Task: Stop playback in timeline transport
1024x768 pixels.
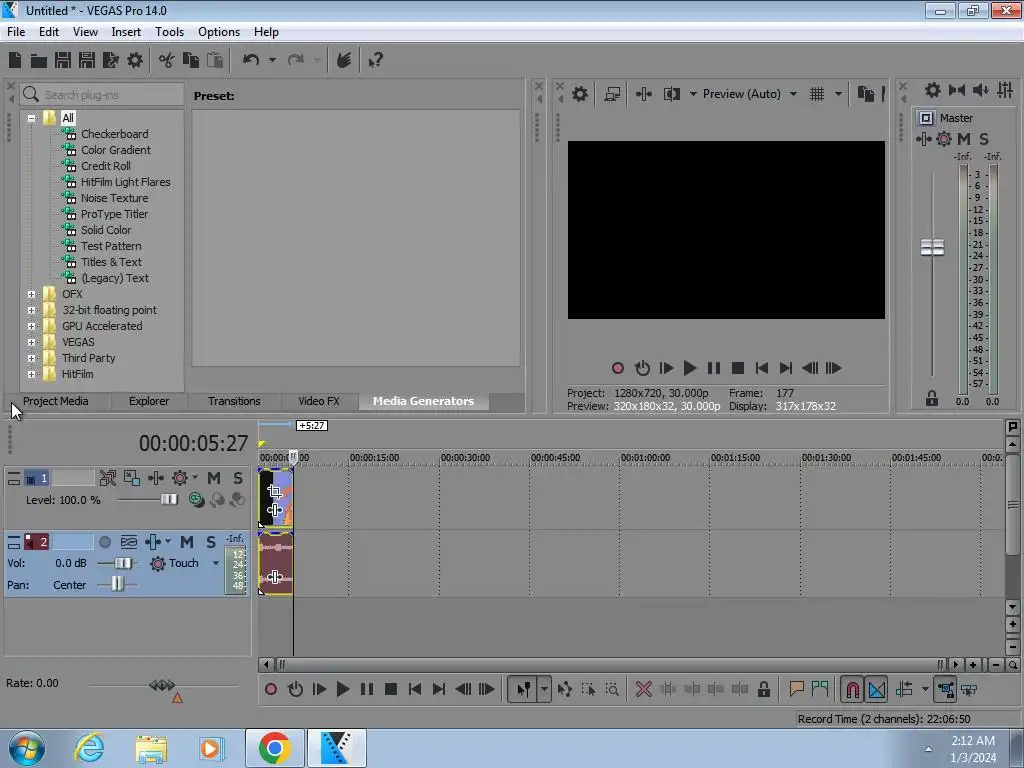Action: [x=391, y=689]
